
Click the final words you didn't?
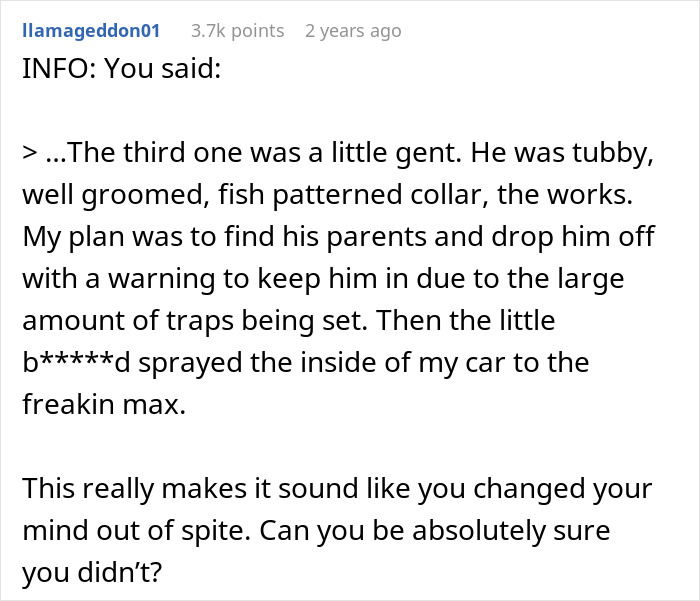[x=92, y=572]
